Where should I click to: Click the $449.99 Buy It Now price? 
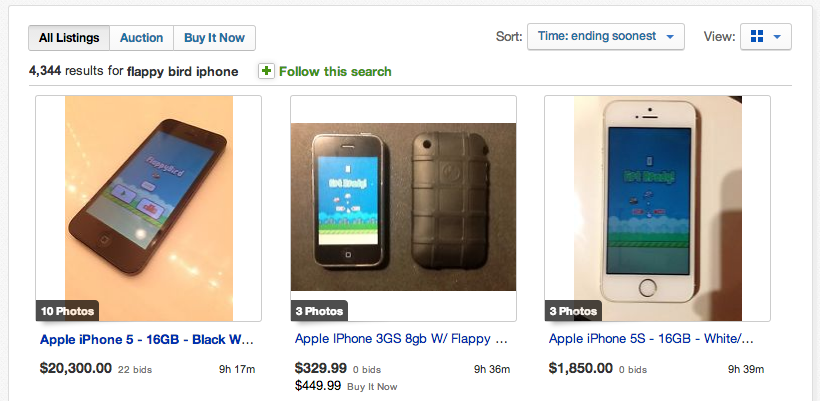[x=318, y=385]
